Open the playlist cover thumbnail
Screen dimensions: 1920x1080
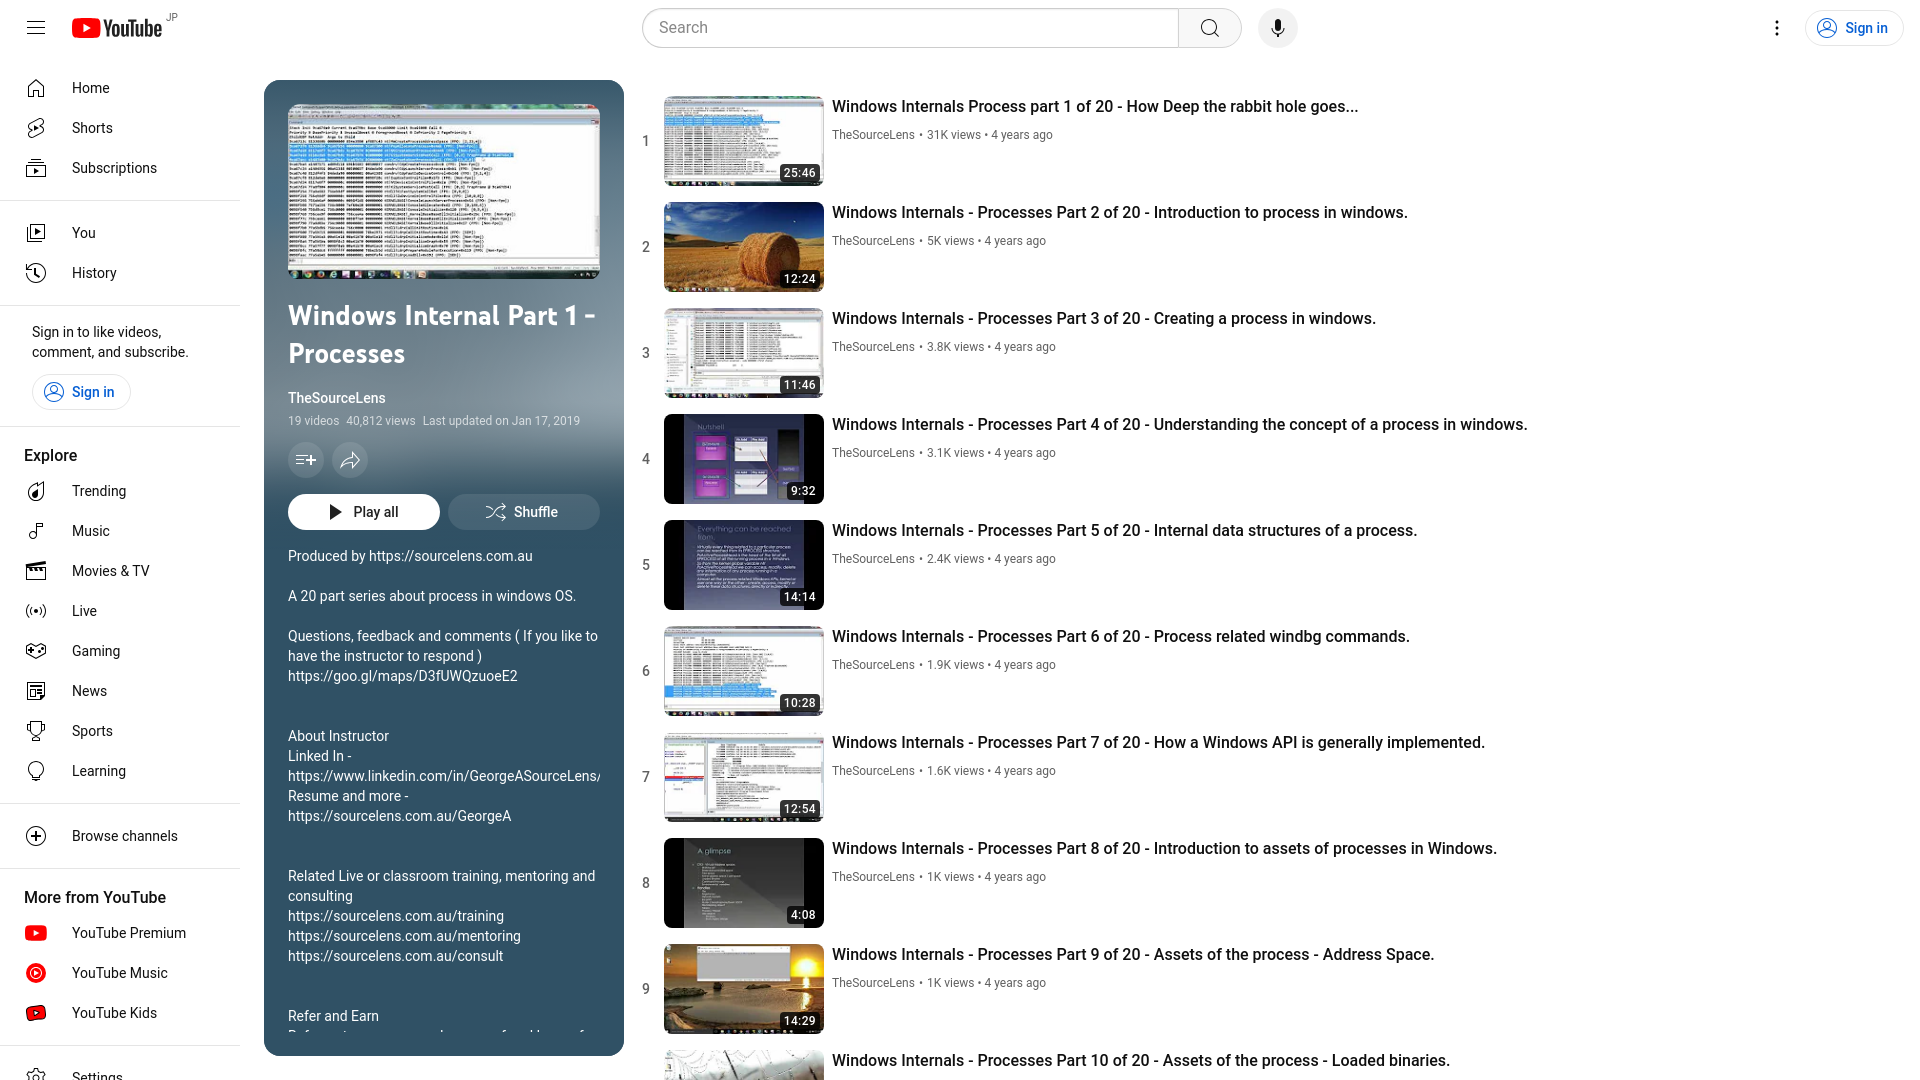point(444,191)
